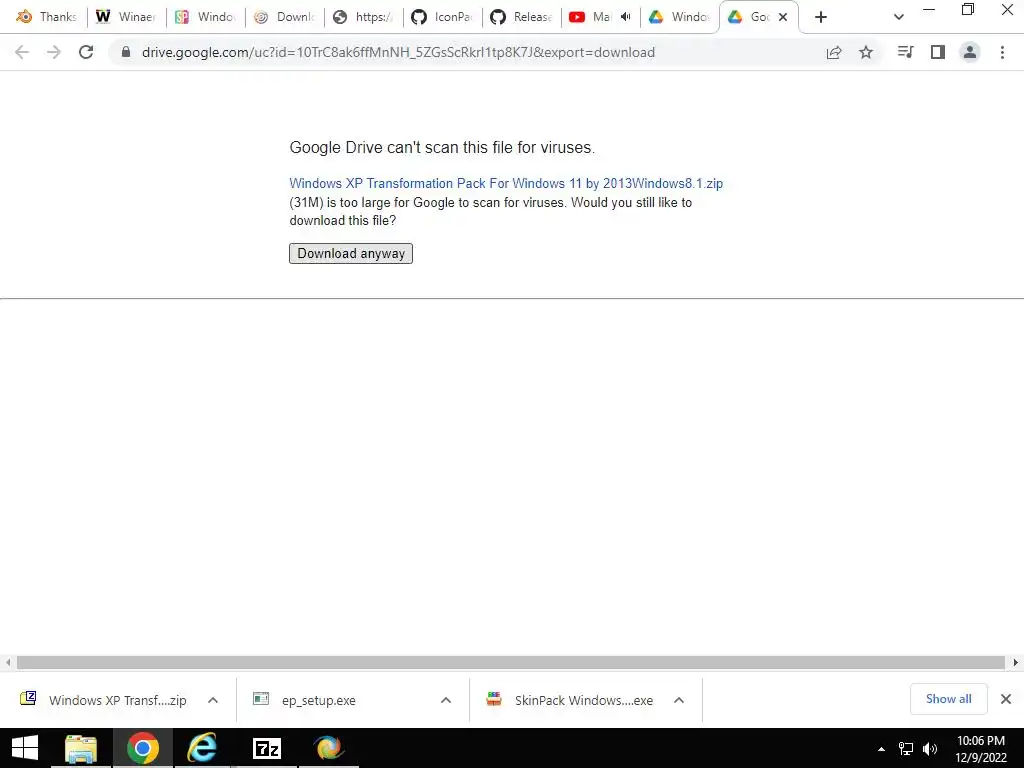Click the scroll right arrow
Screen dimensions: 1024x768
pos(1016,662)
